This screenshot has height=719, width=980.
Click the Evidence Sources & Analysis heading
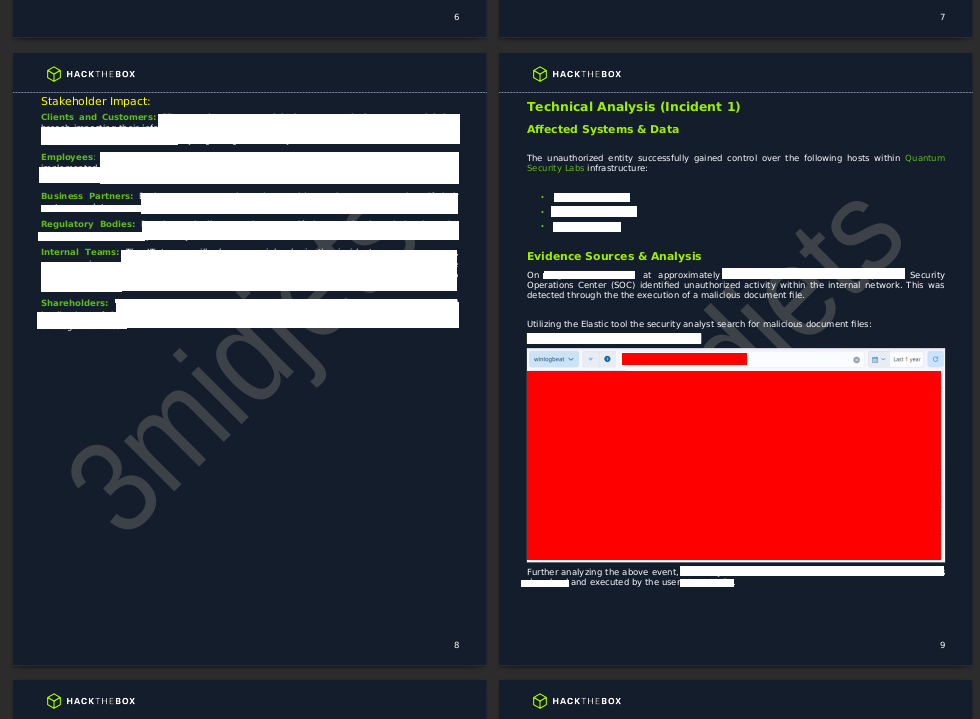click(x=614, y=257)
